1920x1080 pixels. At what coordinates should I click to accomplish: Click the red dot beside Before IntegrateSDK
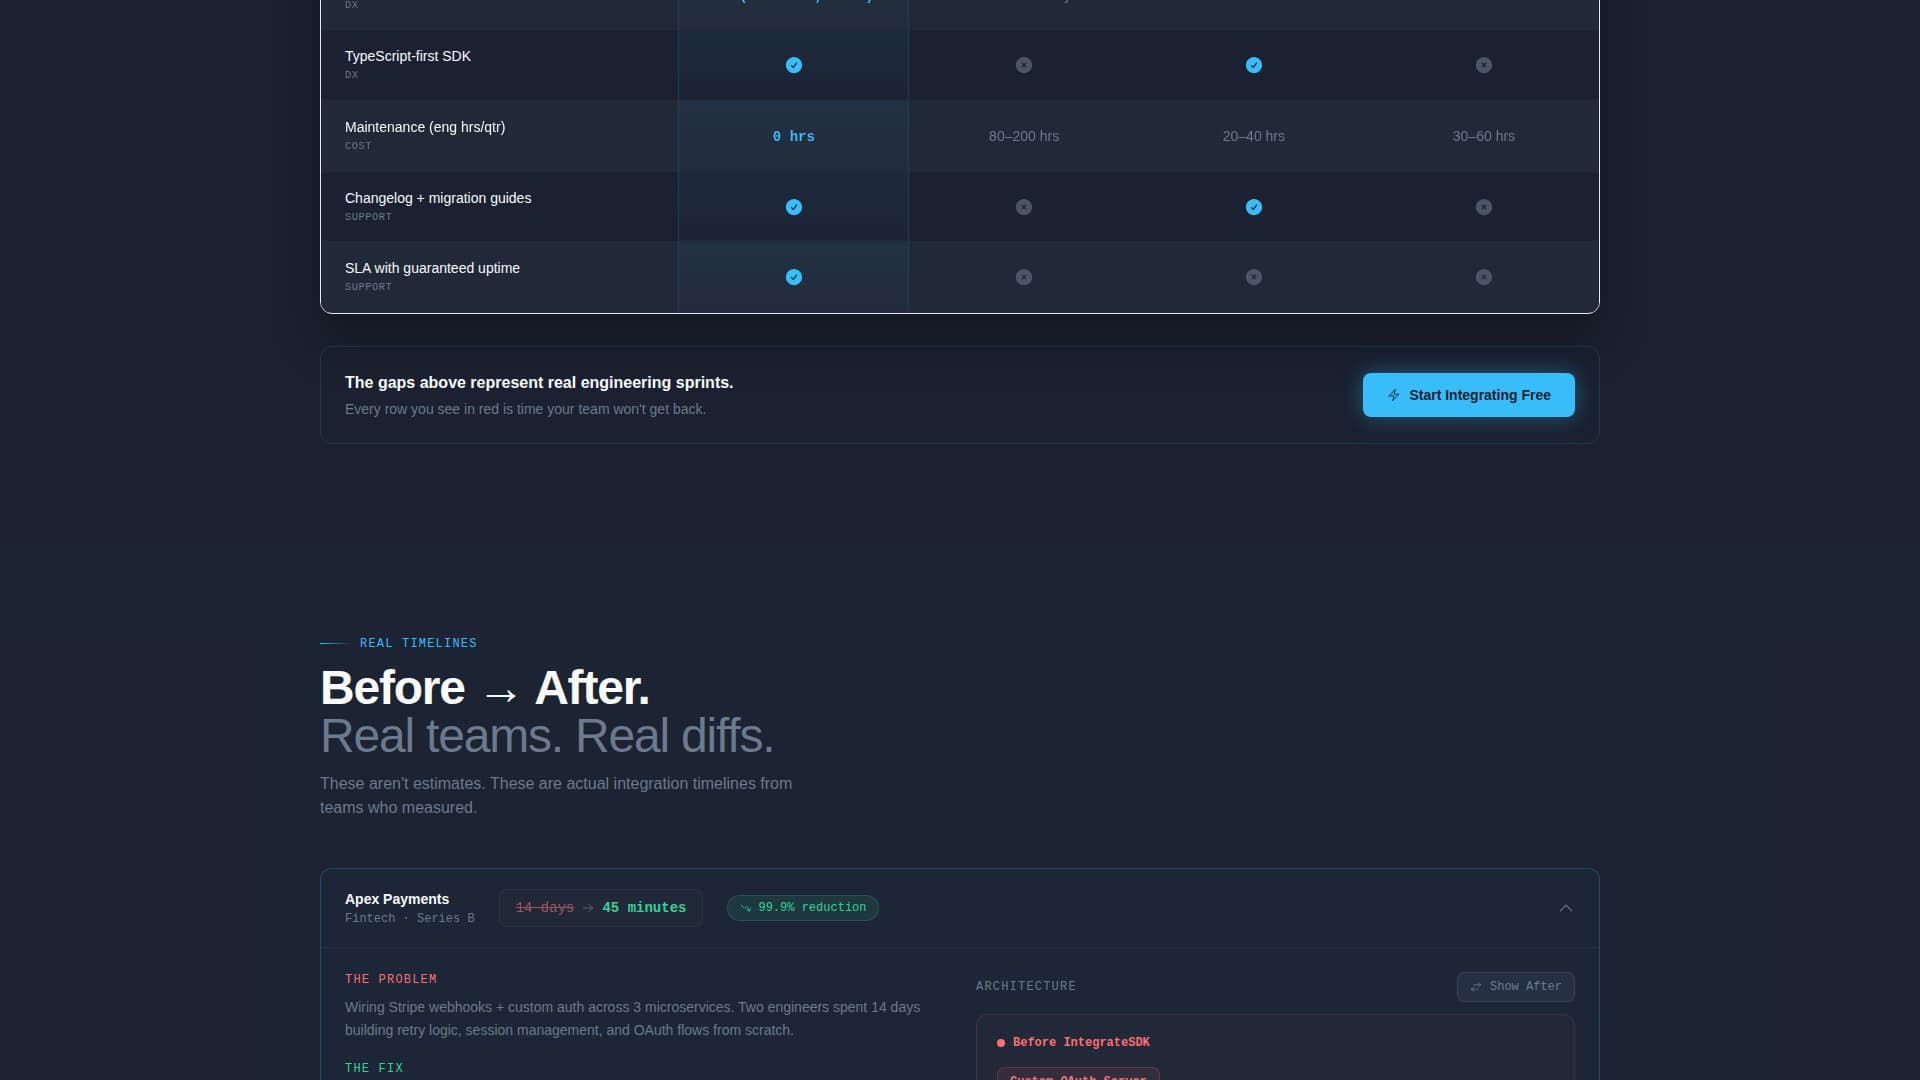pos(1001,1043)
